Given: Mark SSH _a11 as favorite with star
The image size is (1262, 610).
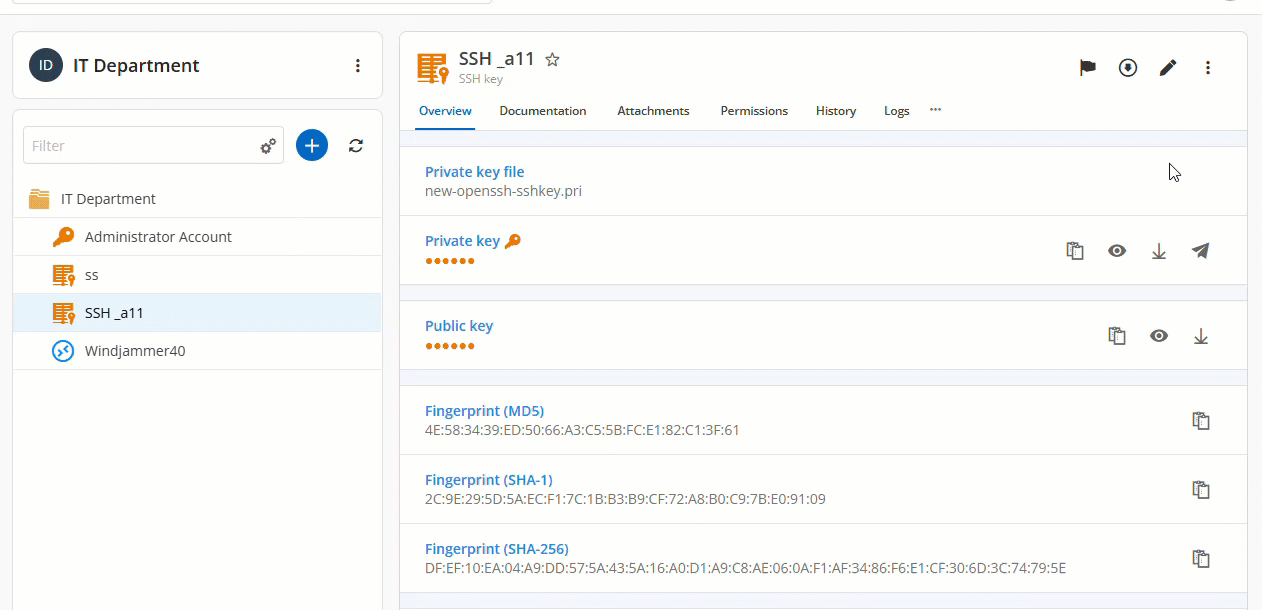Looking at the screenshot, I should (552, 60).
